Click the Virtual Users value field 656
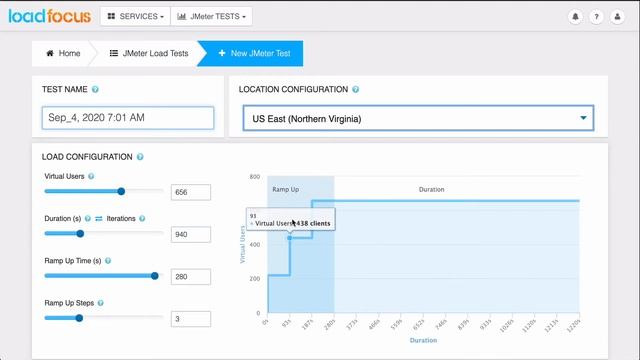Screen dimensions: 640x360 point(191,192)
